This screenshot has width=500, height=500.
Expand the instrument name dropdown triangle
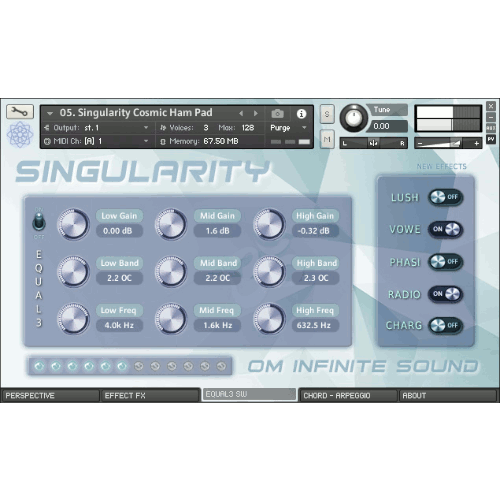[x=50, y=113]
